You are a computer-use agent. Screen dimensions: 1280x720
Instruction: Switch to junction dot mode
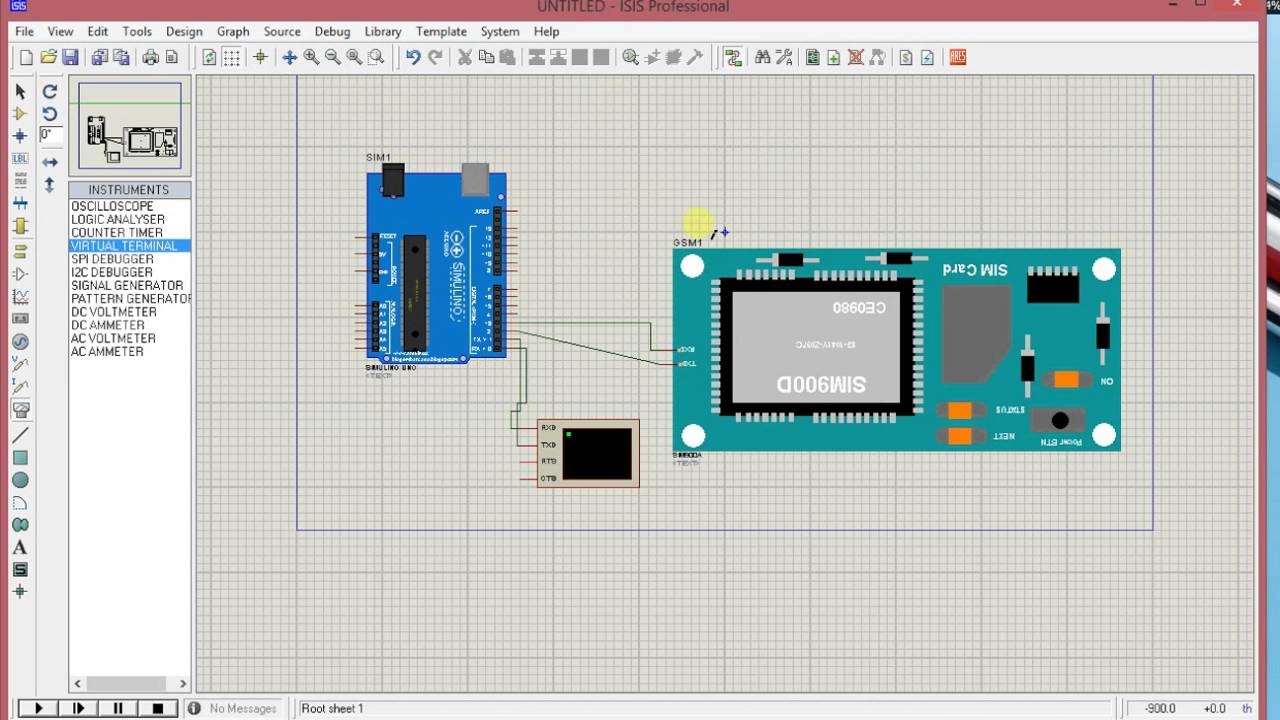pos(20,135)
